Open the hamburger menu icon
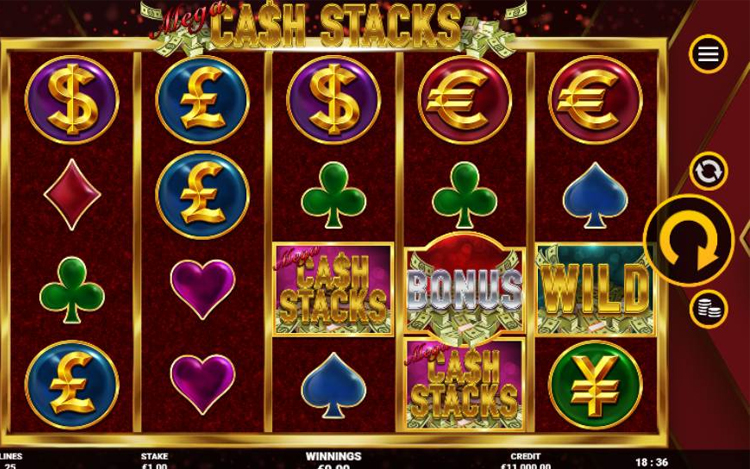This screenshot has width=750, height=469. tap(708, 54)
